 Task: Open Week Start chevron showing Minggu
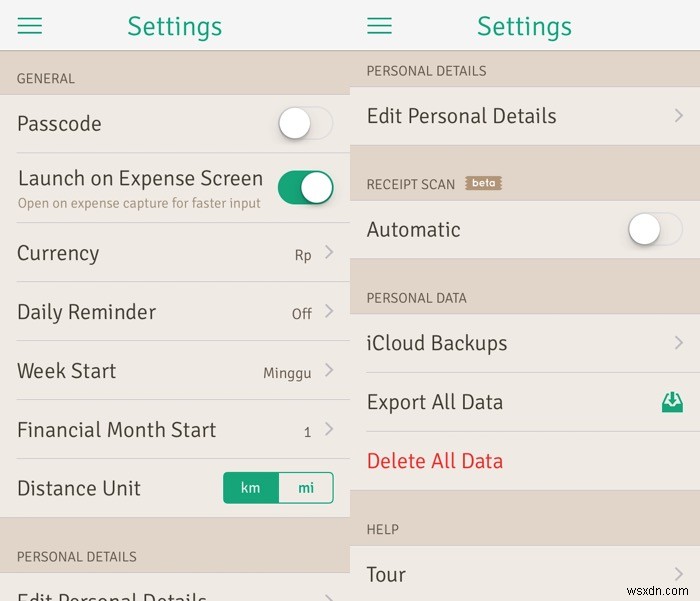click(x=329, y=371)
